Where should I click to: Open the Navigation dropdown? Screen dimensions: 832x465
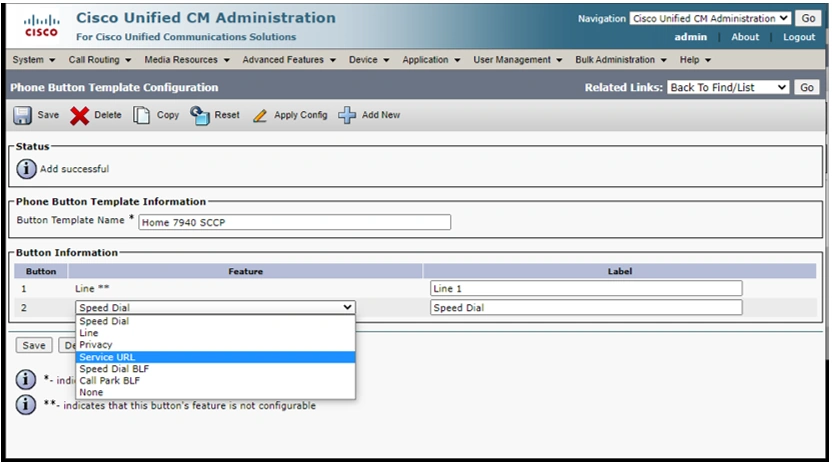coord(710,19)
